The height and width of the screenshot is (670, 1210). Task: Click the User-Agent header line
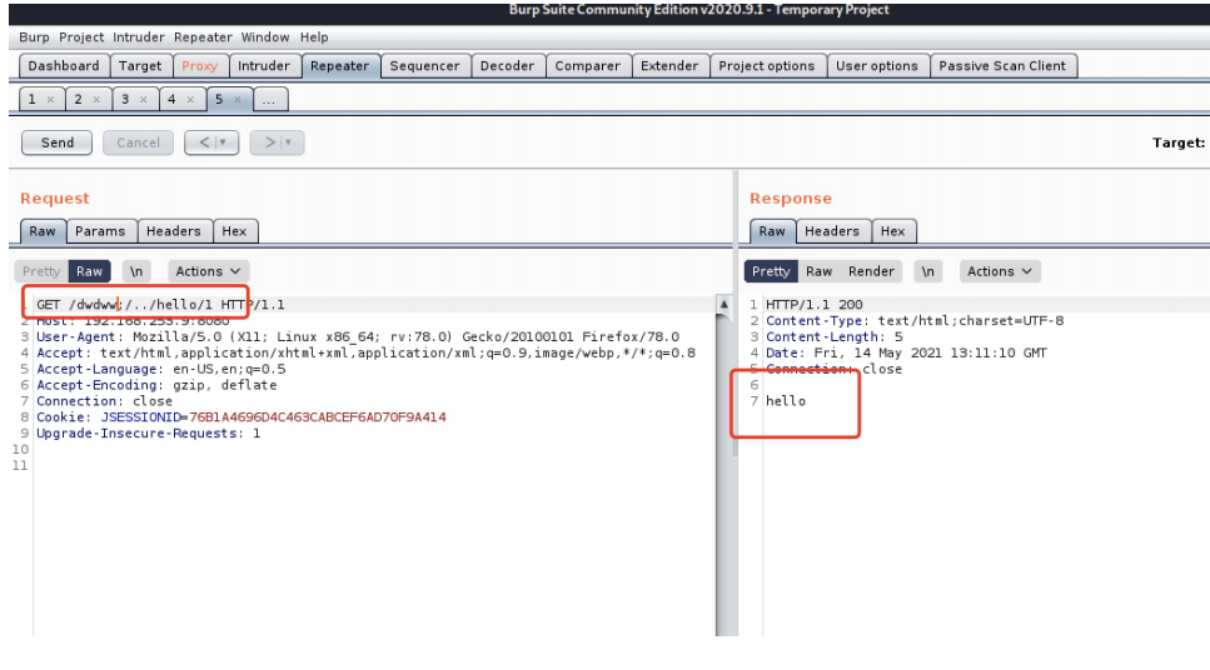pyautogui.click(x=358, y=337)
